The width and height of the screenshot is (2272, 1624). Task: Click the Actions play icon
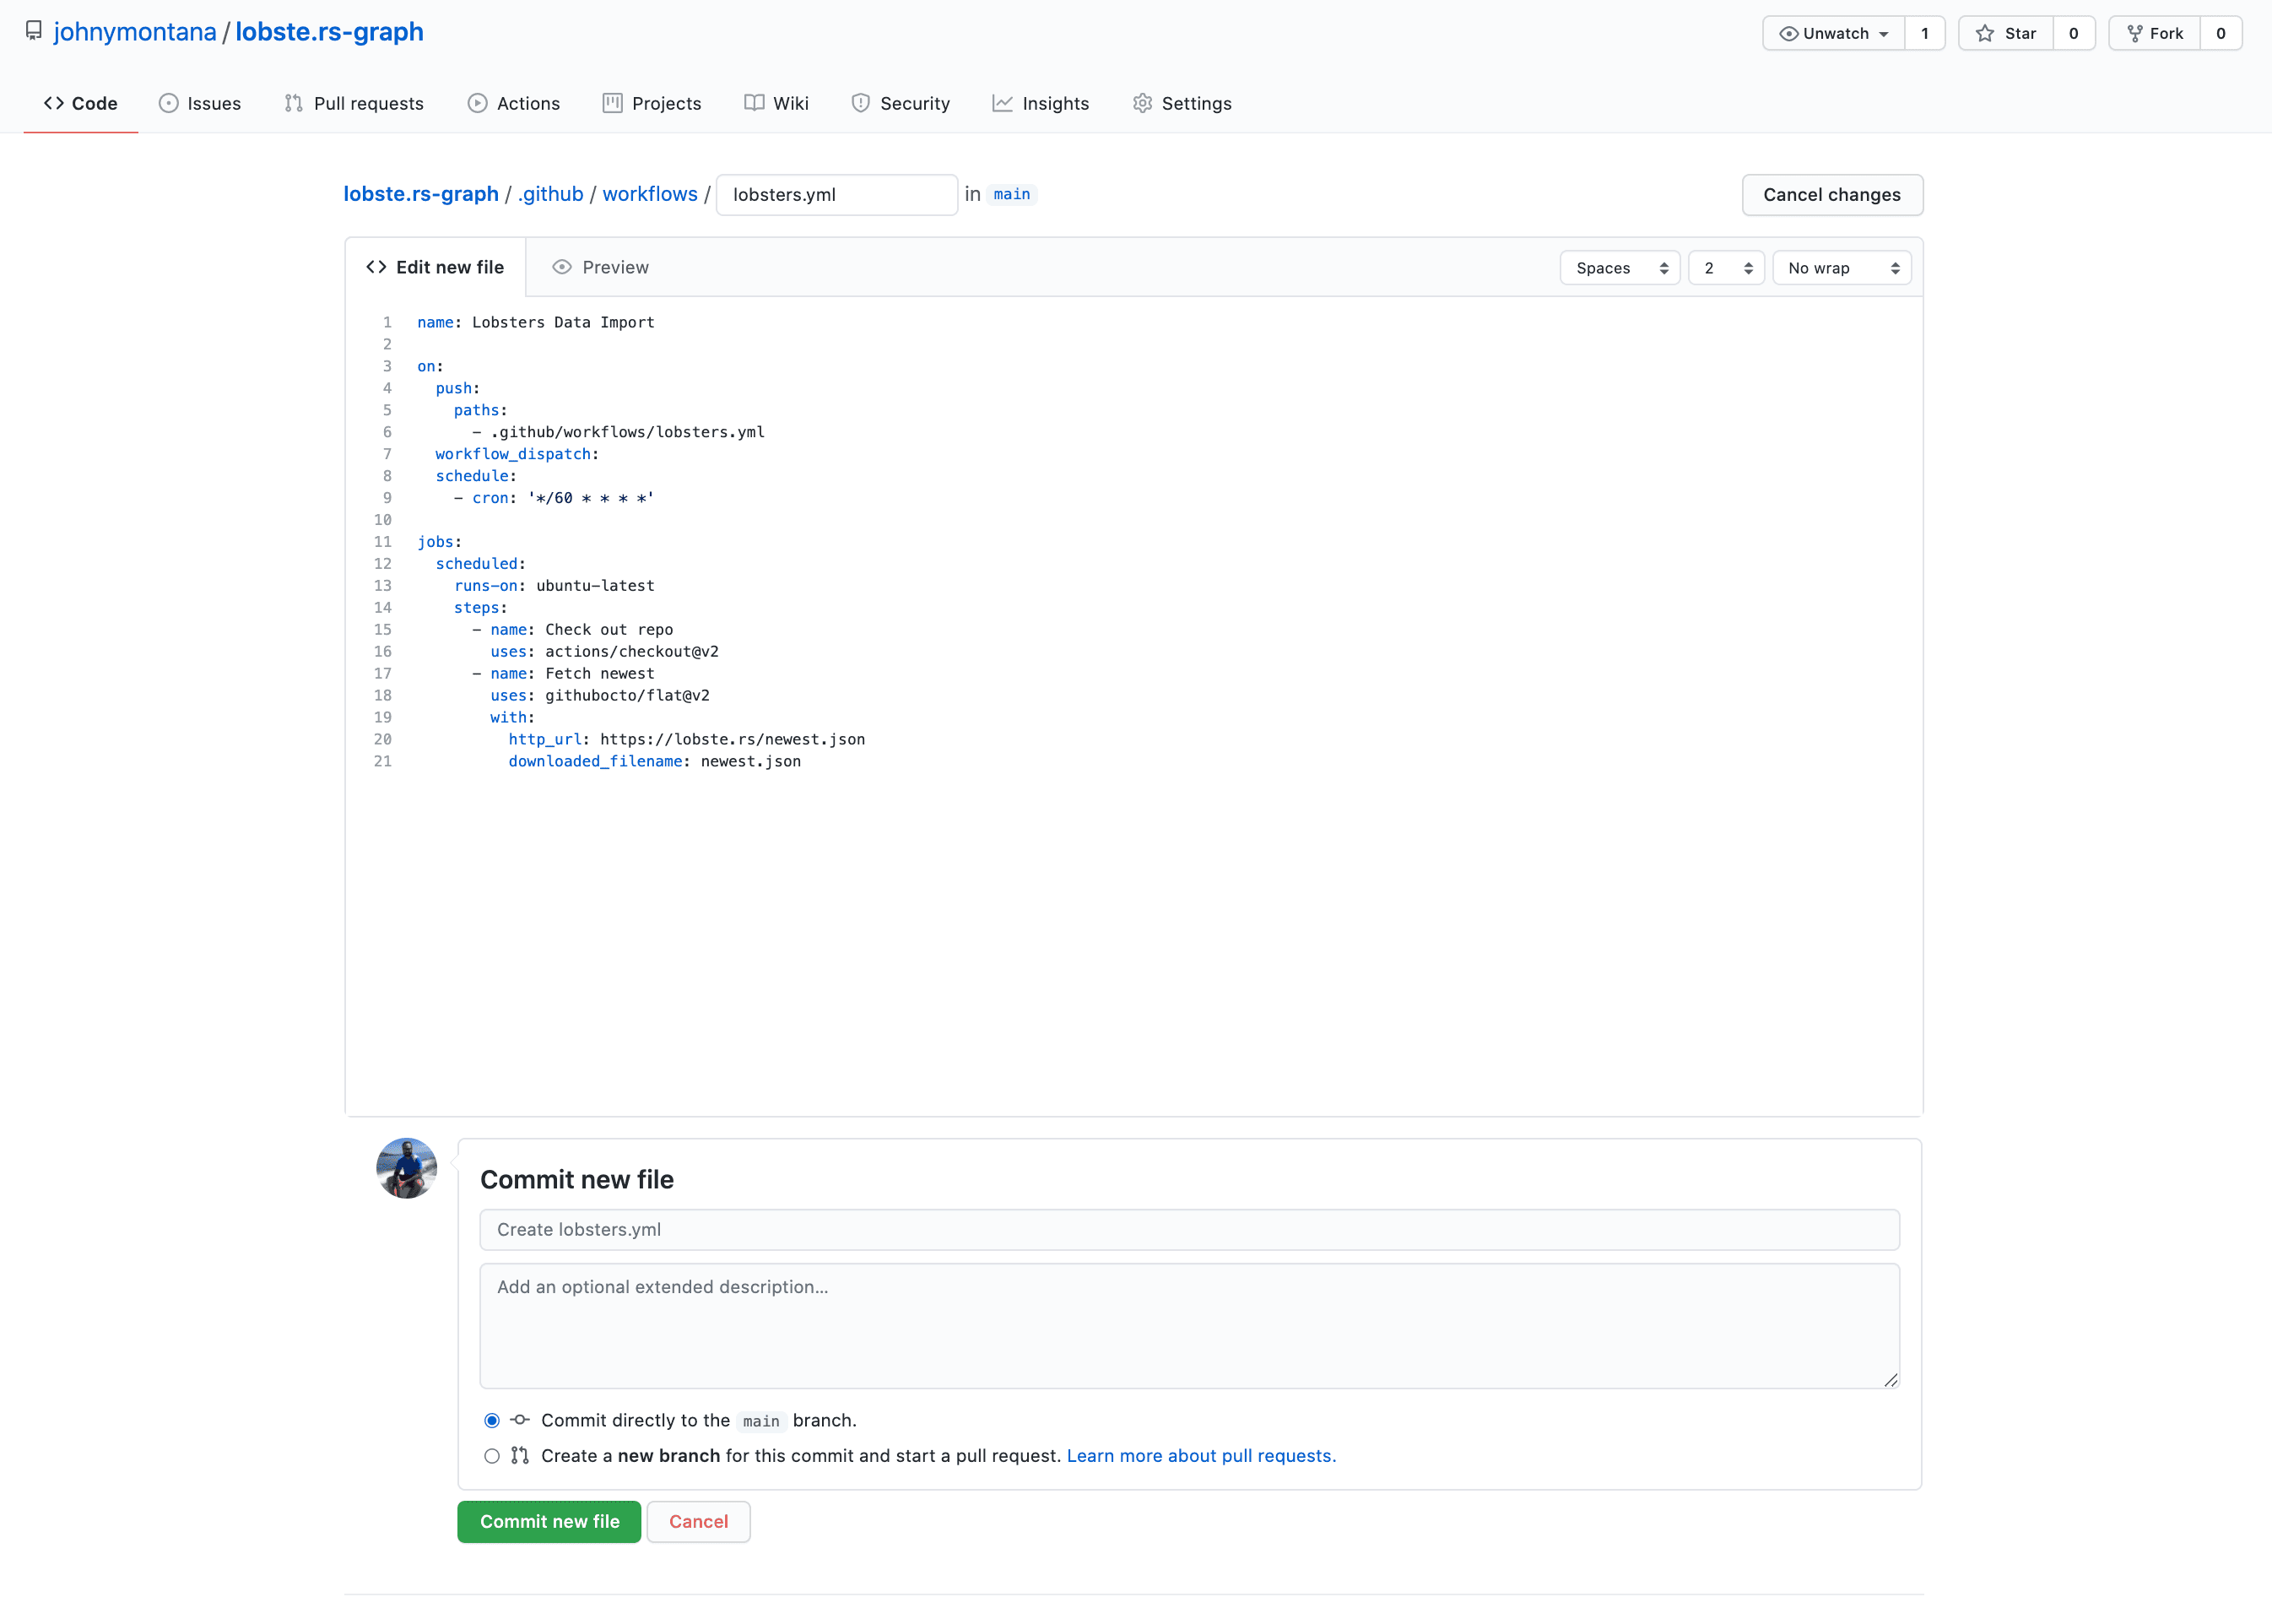478,103
